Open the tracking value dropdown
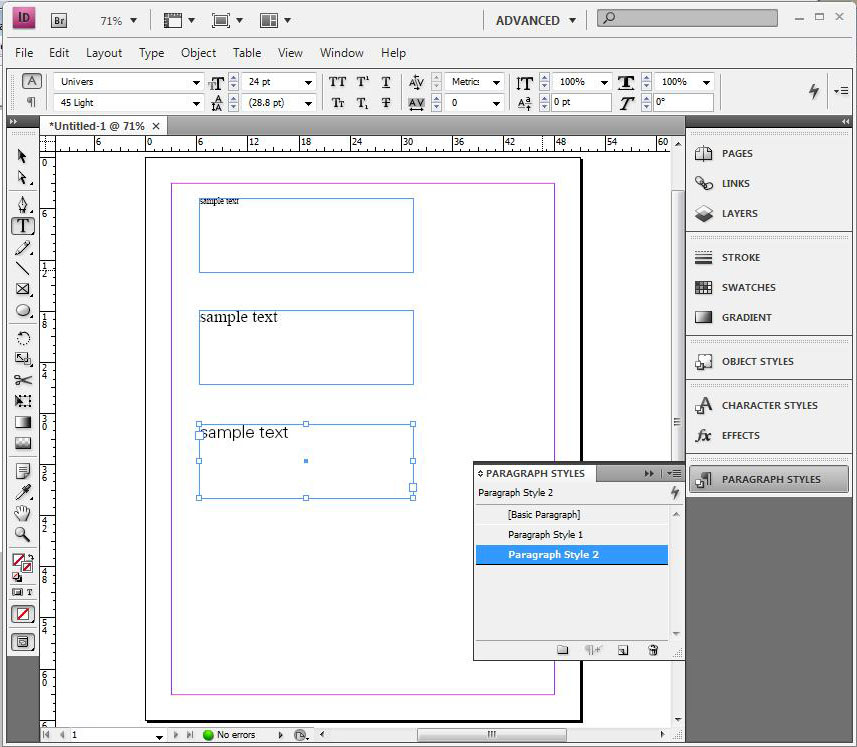This screenshot has width=857, height=747. 496,103
